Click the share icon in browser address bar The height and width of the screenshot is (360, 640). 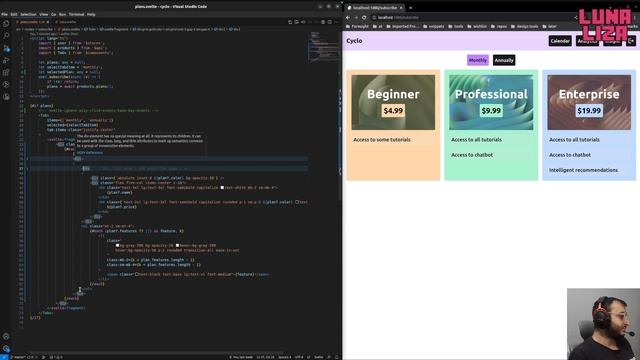pos(576,18)
